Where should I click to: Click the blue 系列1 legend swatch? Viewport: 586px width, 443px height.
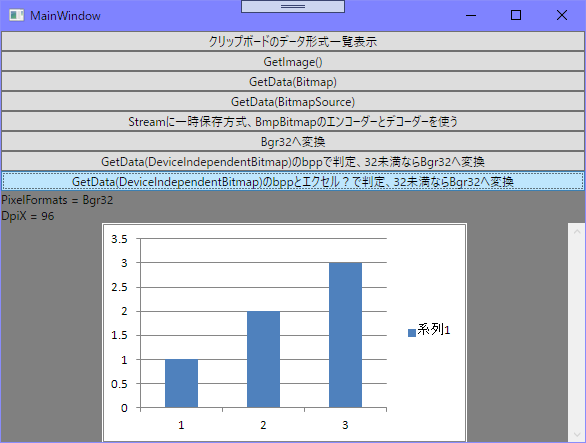click(412, 333)
